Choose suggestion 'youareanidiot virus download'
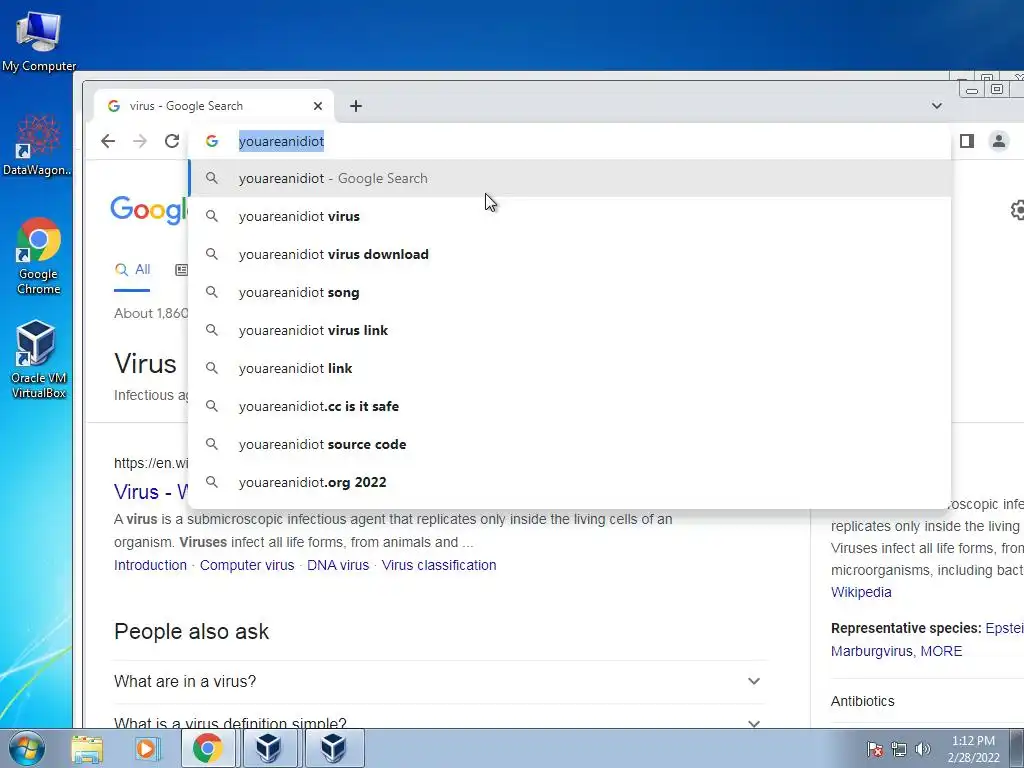 (569, 254)
